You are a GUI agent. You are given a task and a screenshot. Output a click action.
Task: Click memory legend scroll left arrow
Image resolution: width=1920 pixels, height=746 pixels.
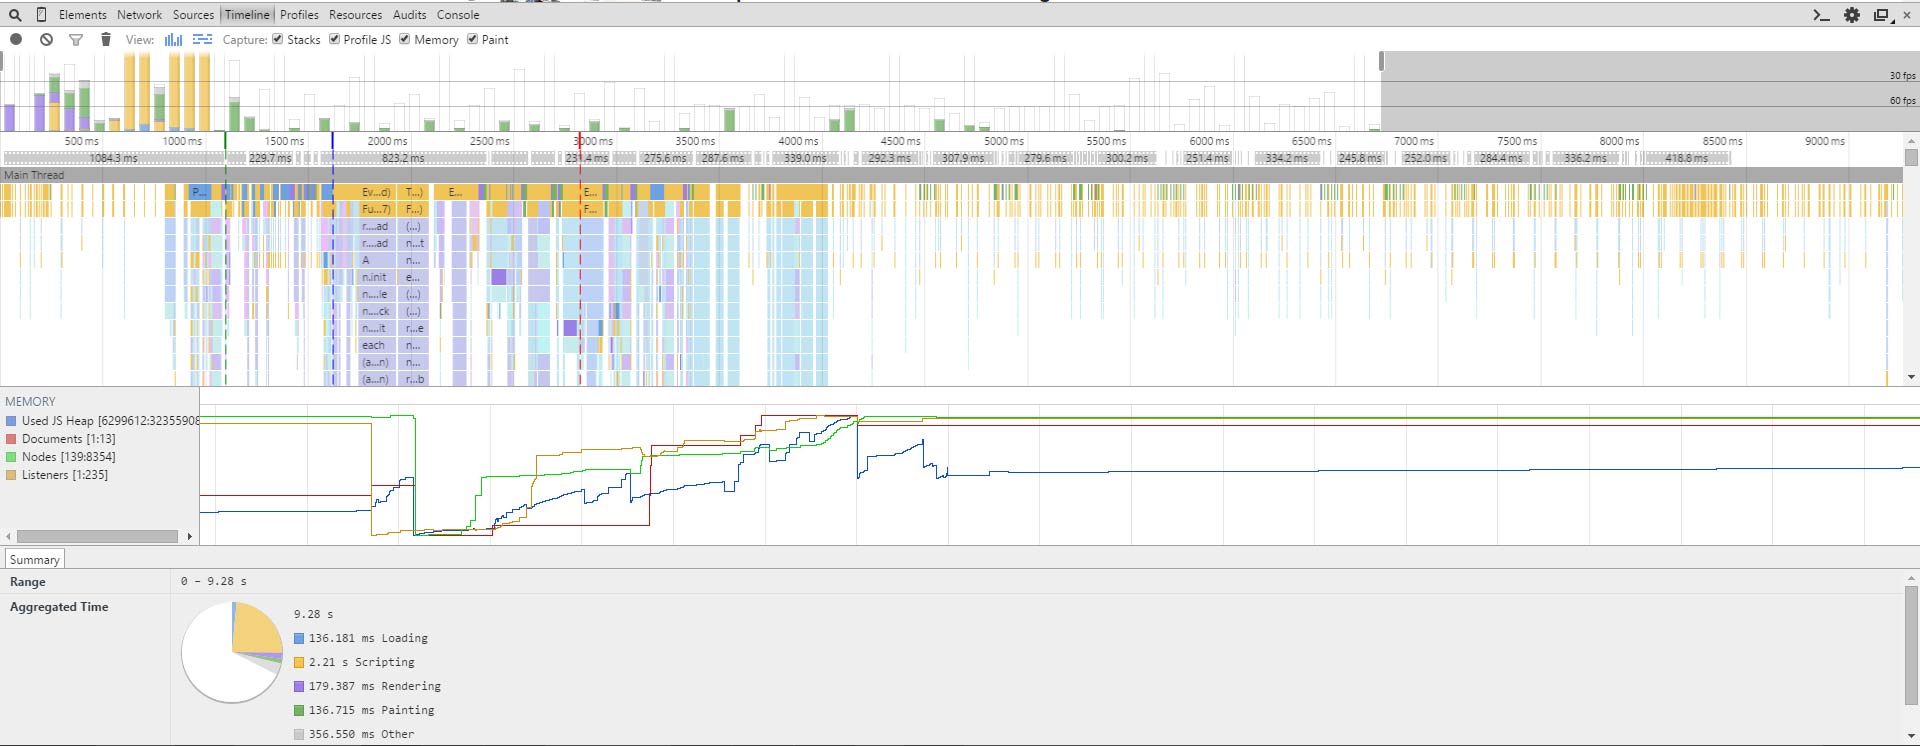pos(8,536)
